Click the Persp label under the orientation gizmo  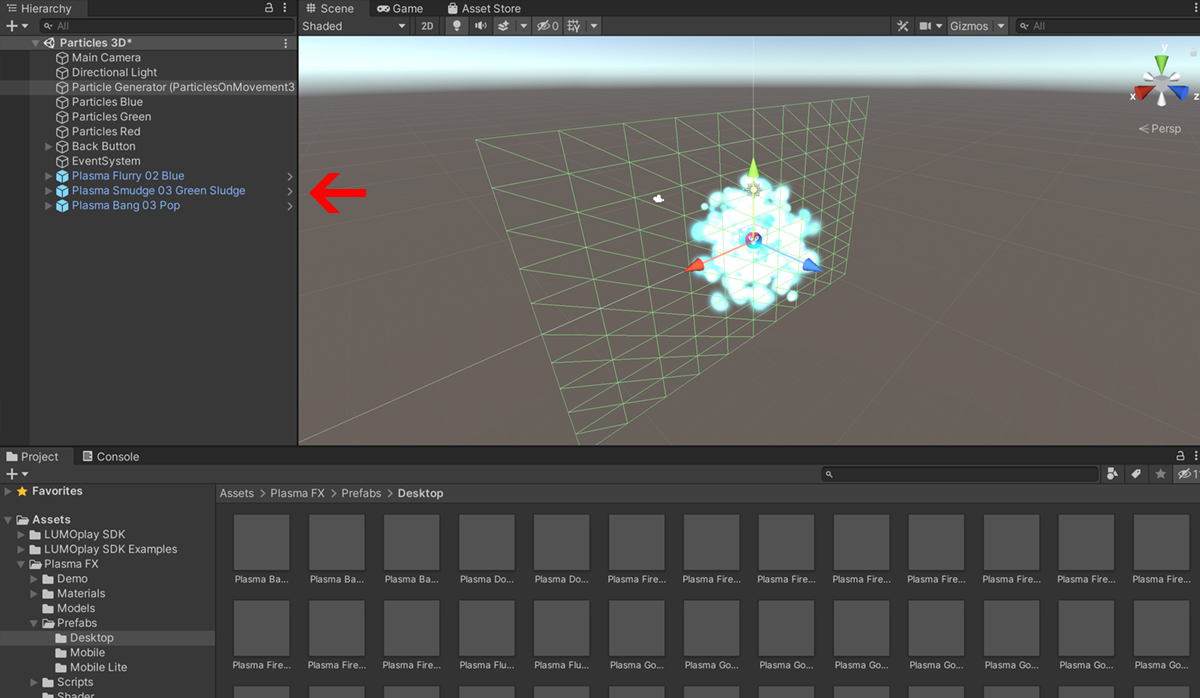coord(1160,129)
